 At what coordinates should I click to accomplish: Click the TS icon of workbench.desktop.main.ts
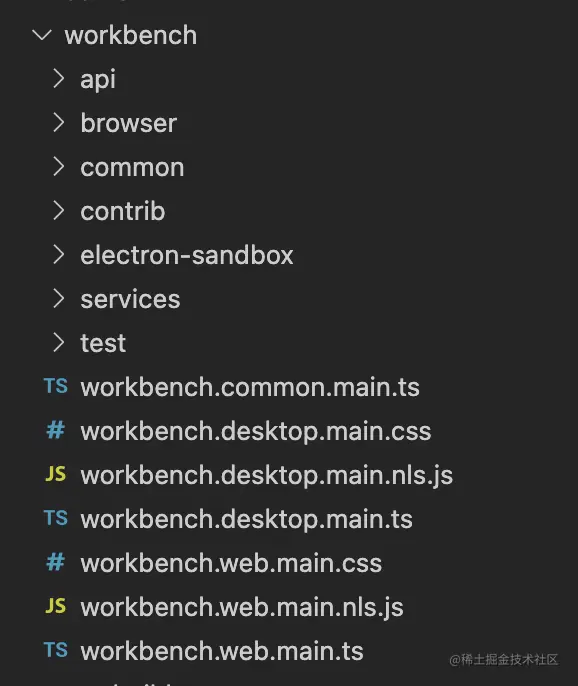56,518
